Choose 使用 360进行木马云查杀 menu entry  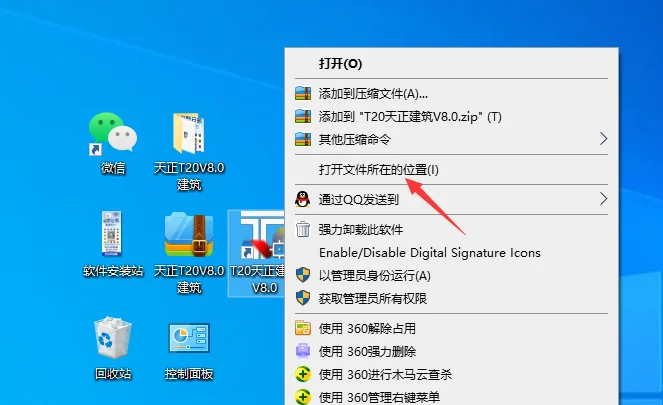click(x=451, y=374)
